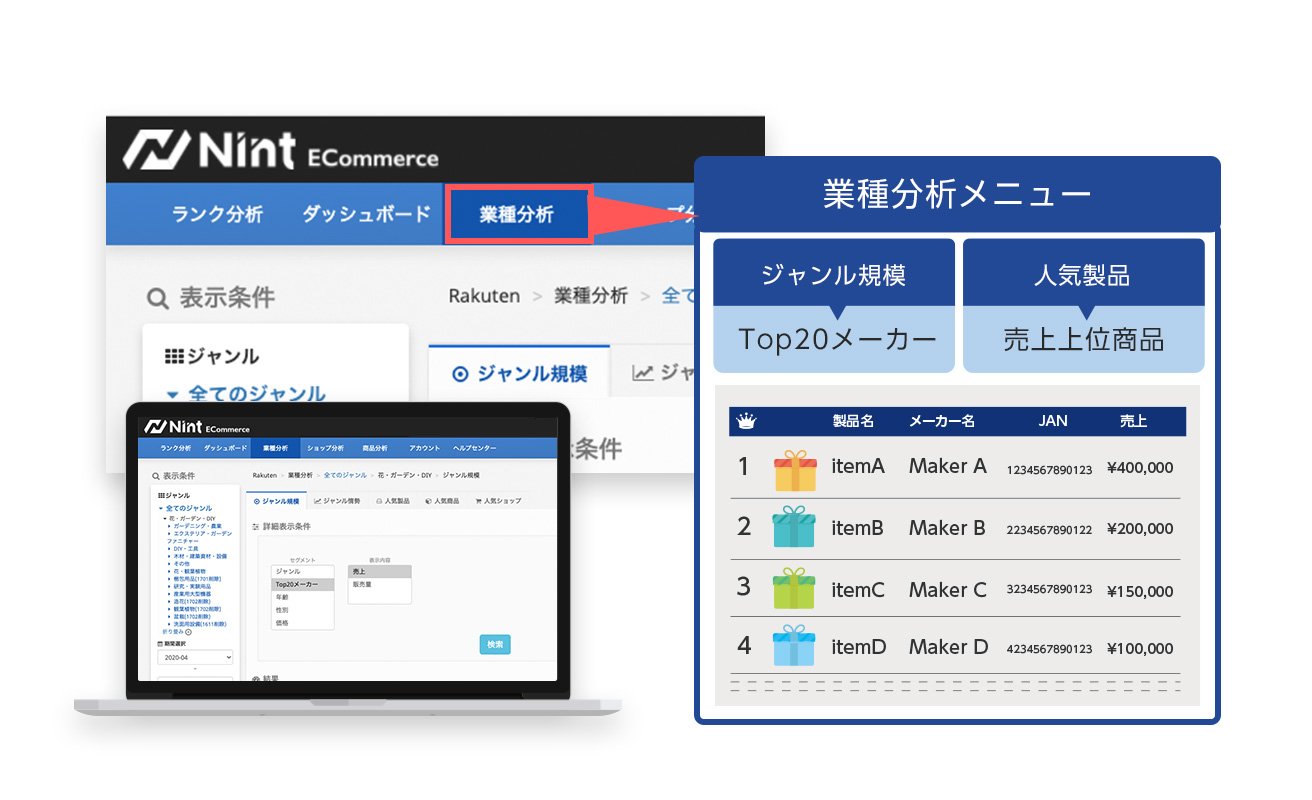
Task: Click the enlarged magnifier icon beside 表示条件
Action: [157, 299]
